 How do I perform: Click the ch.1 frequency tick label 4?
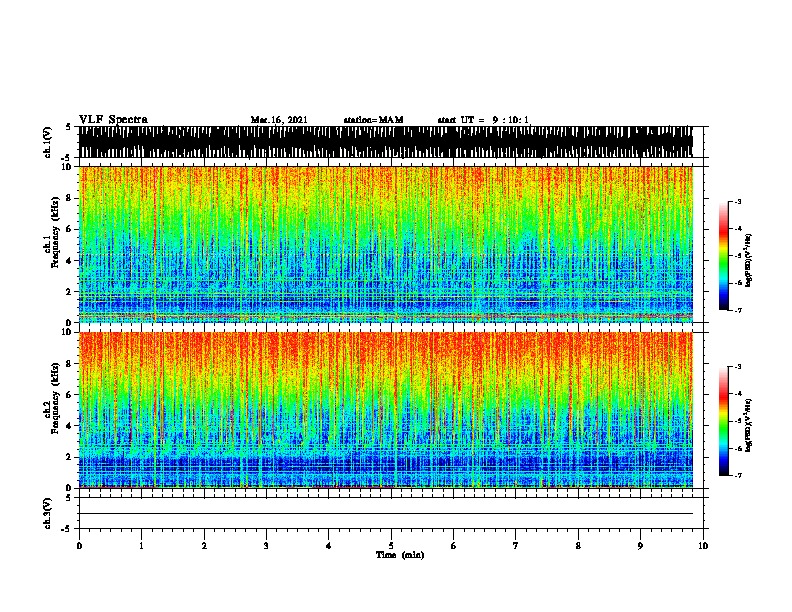[x=70, y=261]
